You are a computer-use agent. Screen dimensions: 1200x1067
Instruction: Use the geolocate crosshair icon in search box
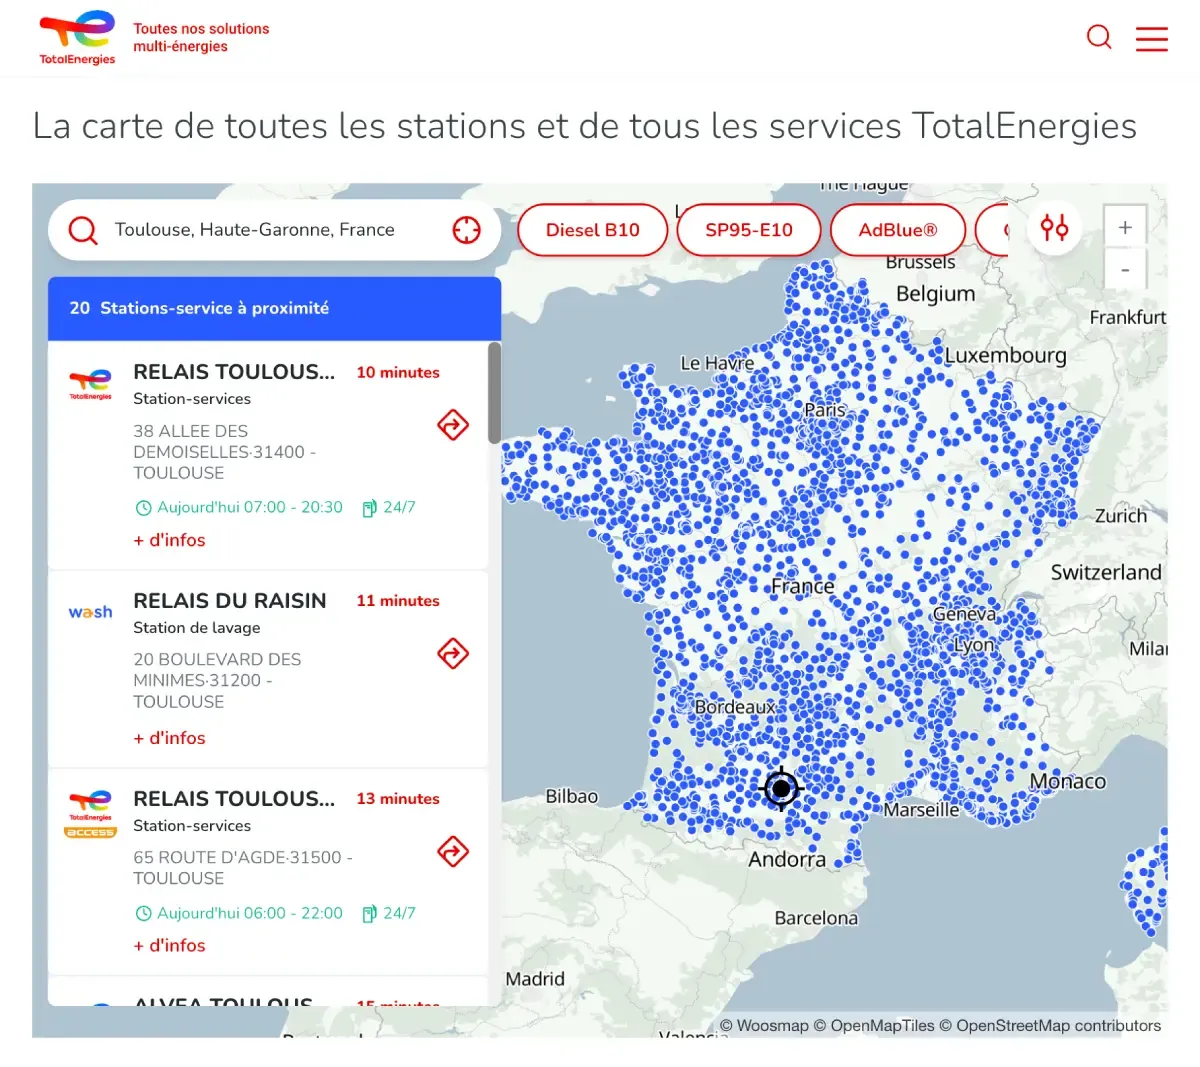[x=466, y=230]
